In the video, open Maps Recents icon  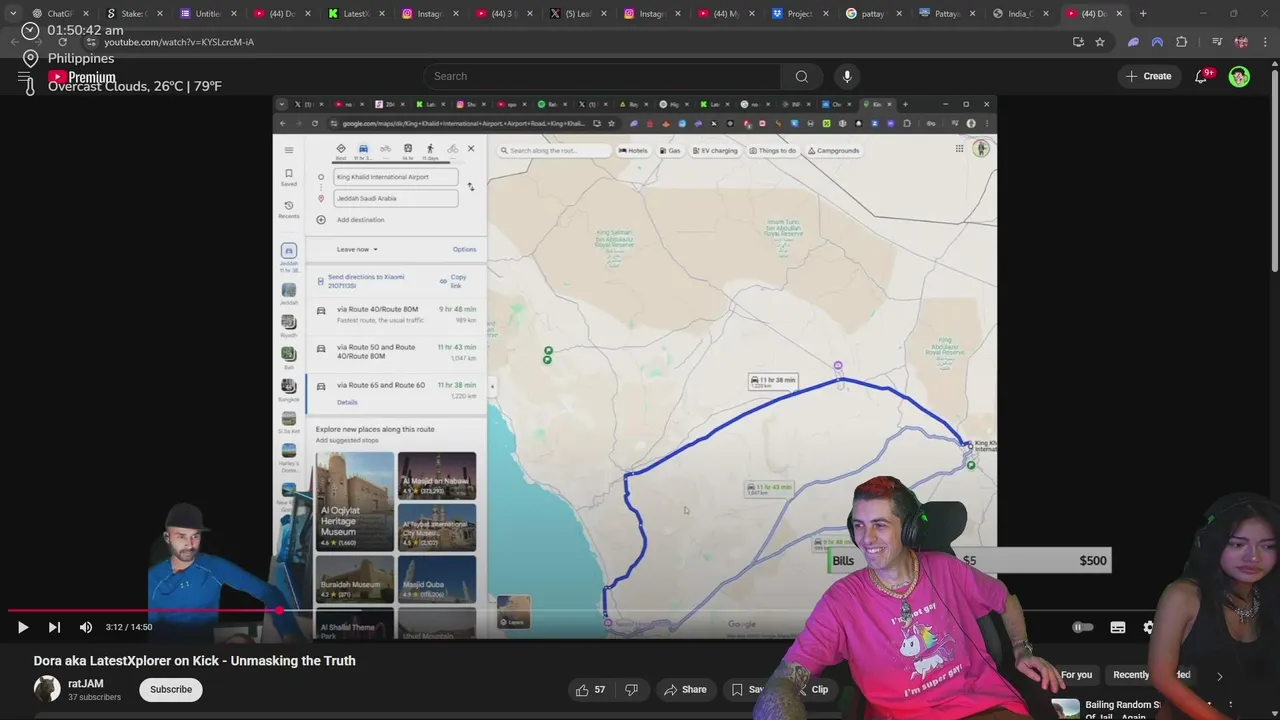[x=289, y=209]
